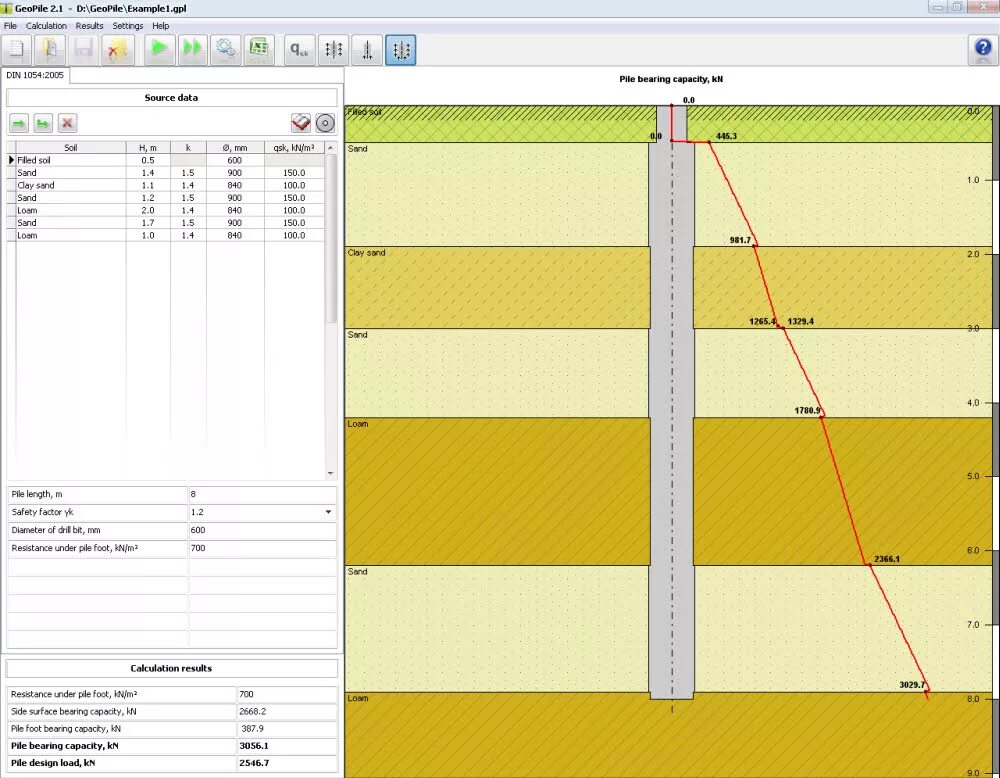Click the H value 2.0 in the soil table
The image size is (1000, 778).
pos(148,210)
